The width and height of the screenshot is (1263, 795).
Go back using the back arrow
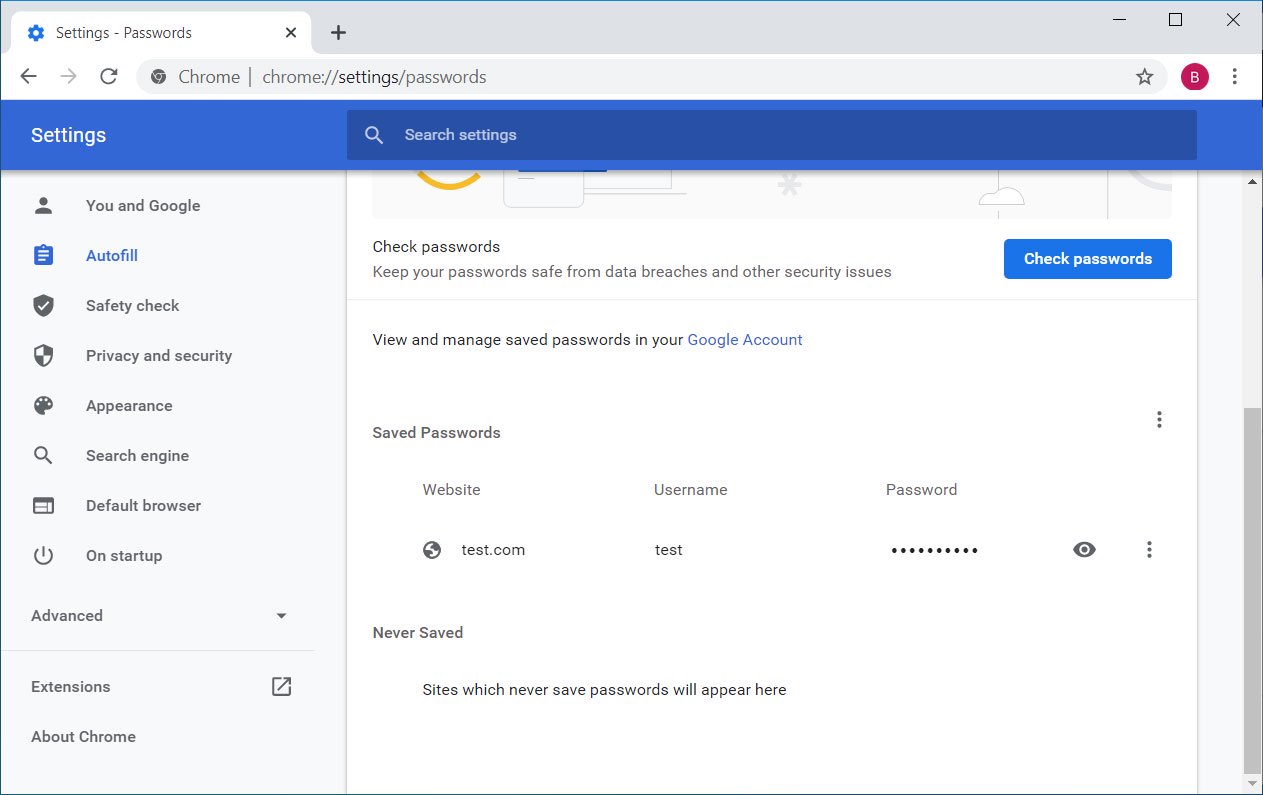coord(28,77)
